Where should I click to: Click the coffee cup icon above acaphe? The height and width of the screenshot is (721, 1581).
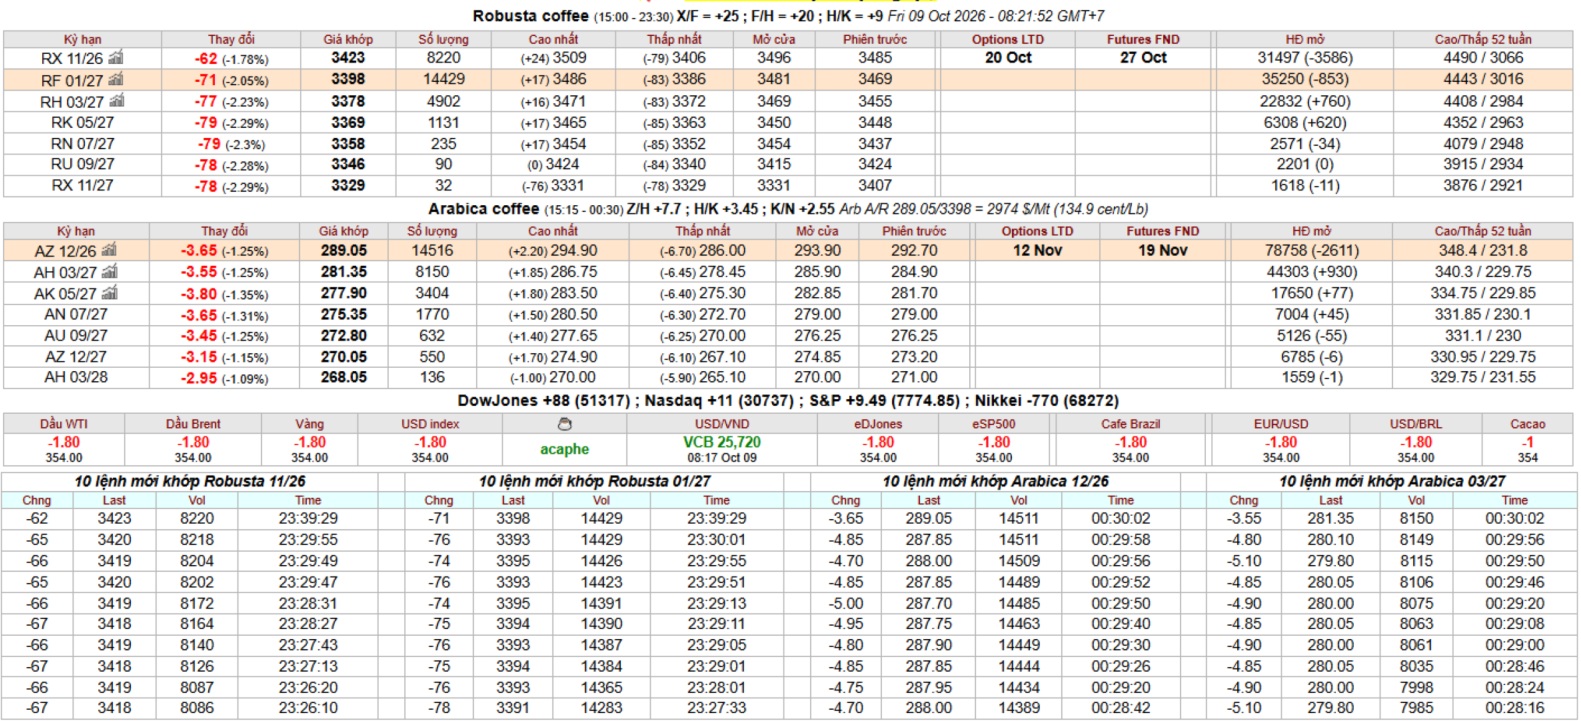(x=564, y=424)
